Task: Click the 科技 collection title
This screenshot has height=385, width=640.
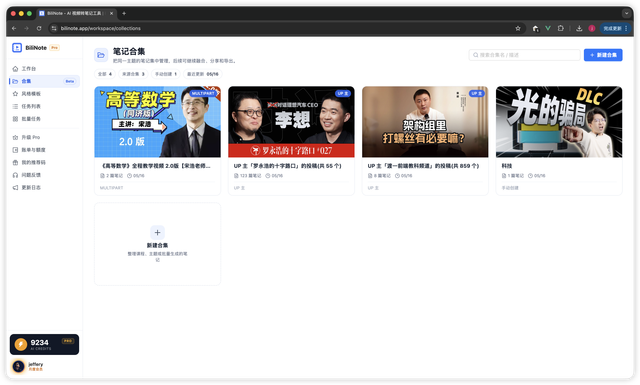Action: pos(507,166)
